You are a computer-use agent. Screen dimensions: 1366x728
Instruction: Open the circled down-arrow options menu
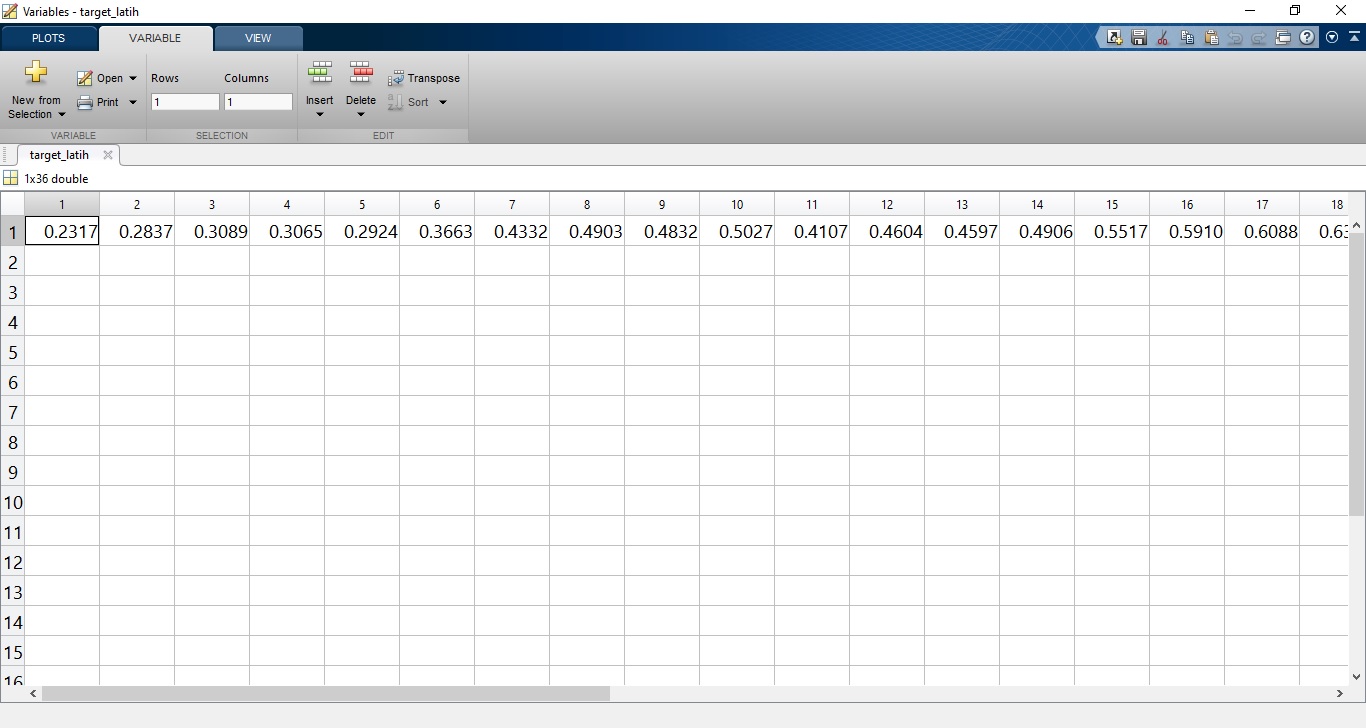point(1332,38)
